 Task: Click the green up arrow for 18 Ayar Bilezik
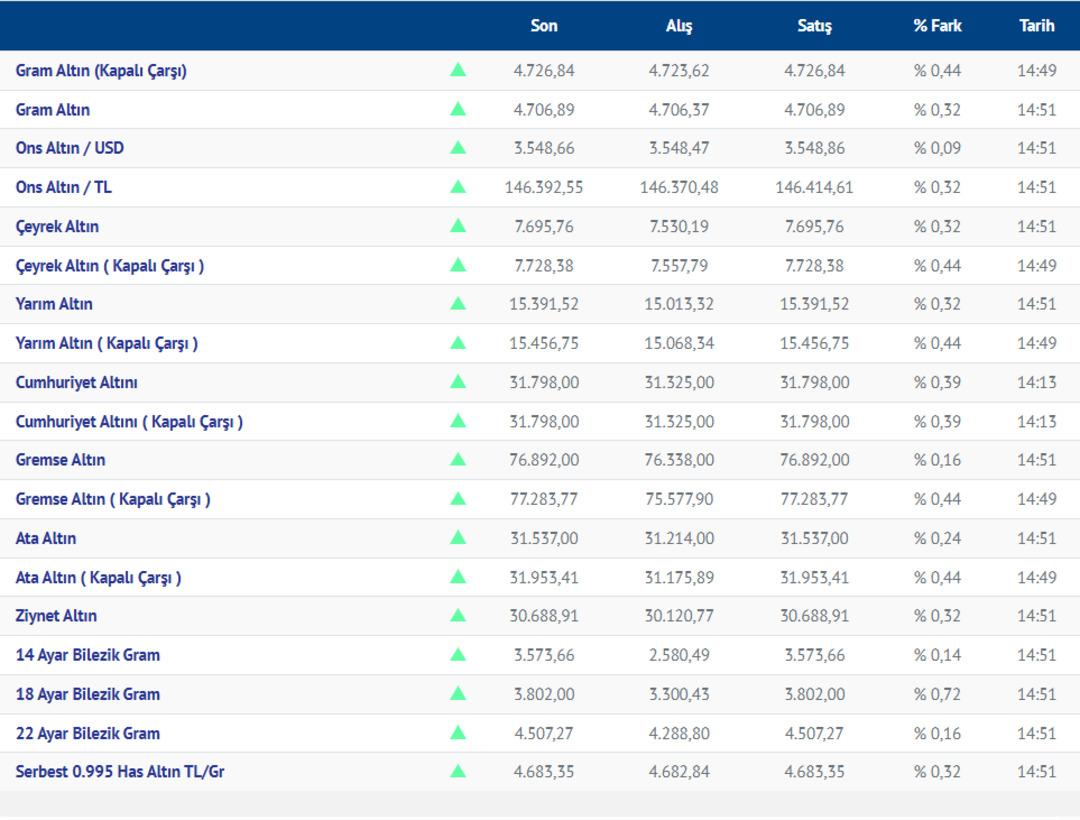pos(458,694)
